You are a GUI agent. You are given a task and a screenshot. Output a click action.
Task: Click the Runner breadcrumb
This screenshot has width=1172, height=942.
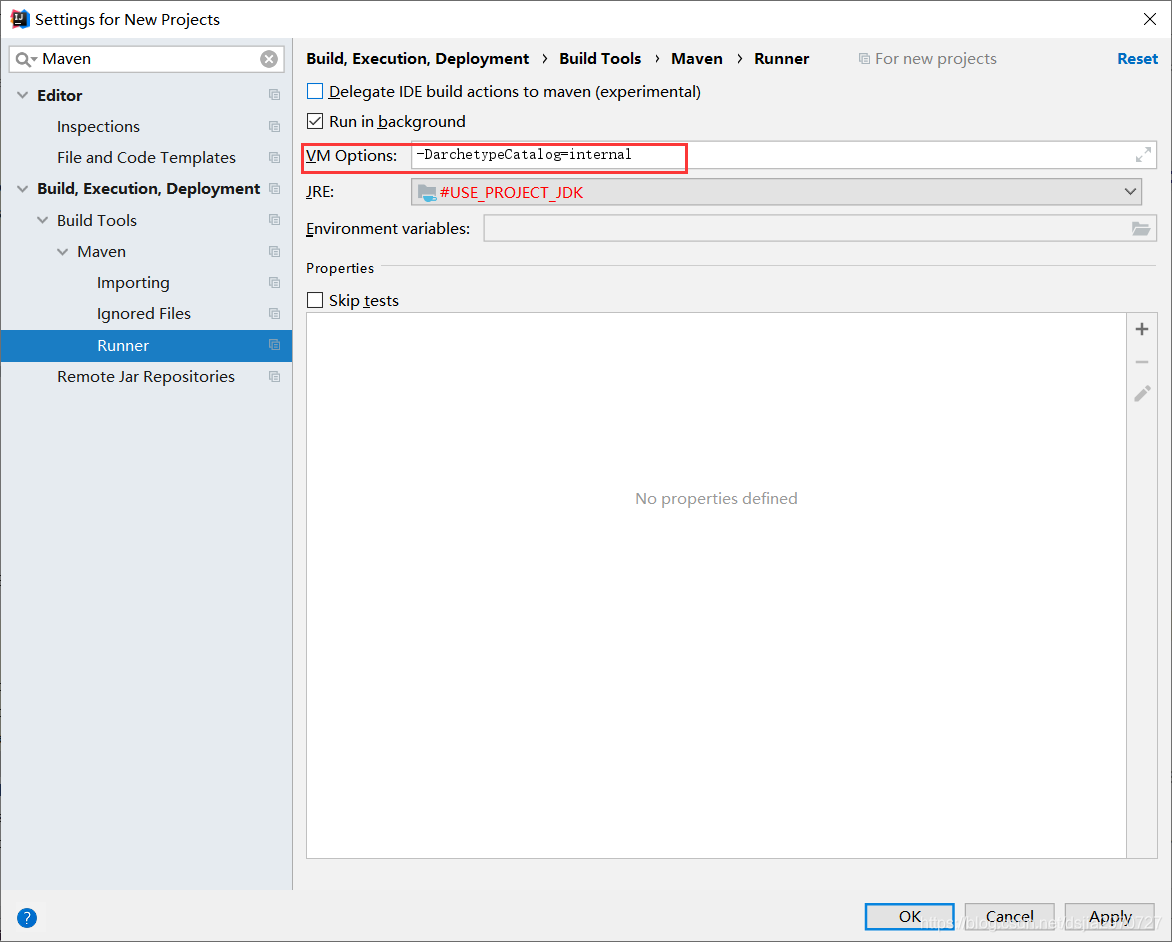[x=781, y=58]
